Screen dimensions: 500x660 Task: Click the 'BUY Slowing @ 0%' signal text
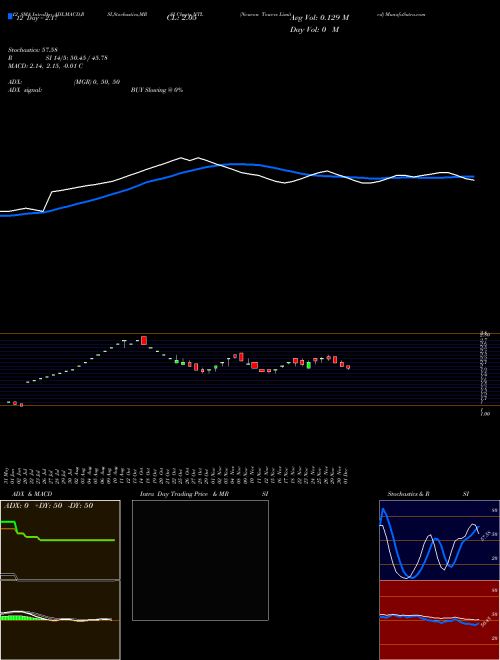157,90
